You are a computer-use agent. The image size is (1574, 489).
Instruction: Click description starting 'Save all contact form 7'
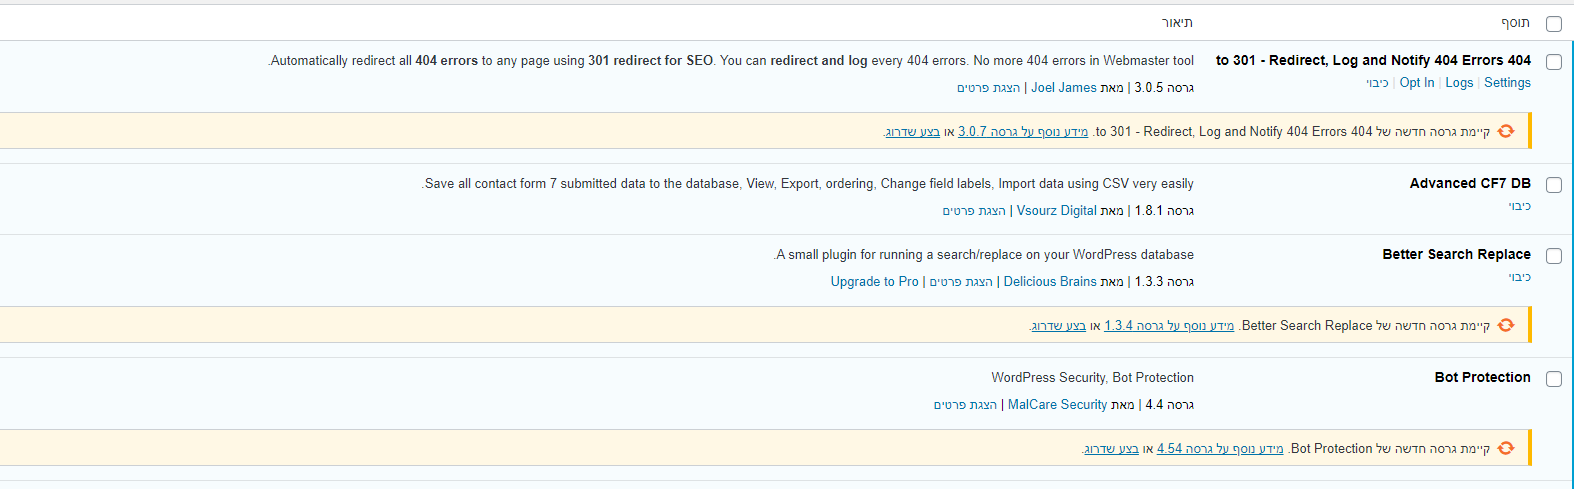tap(808, 184)
